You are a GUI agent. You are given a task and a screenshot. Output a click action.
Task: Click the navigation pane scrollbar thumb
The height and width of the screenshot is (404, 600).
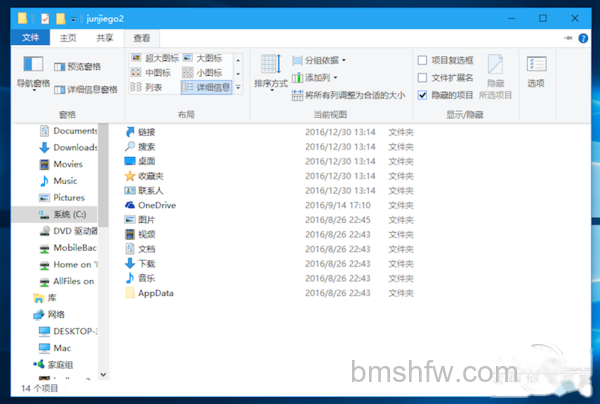click(x=103, y=175)
